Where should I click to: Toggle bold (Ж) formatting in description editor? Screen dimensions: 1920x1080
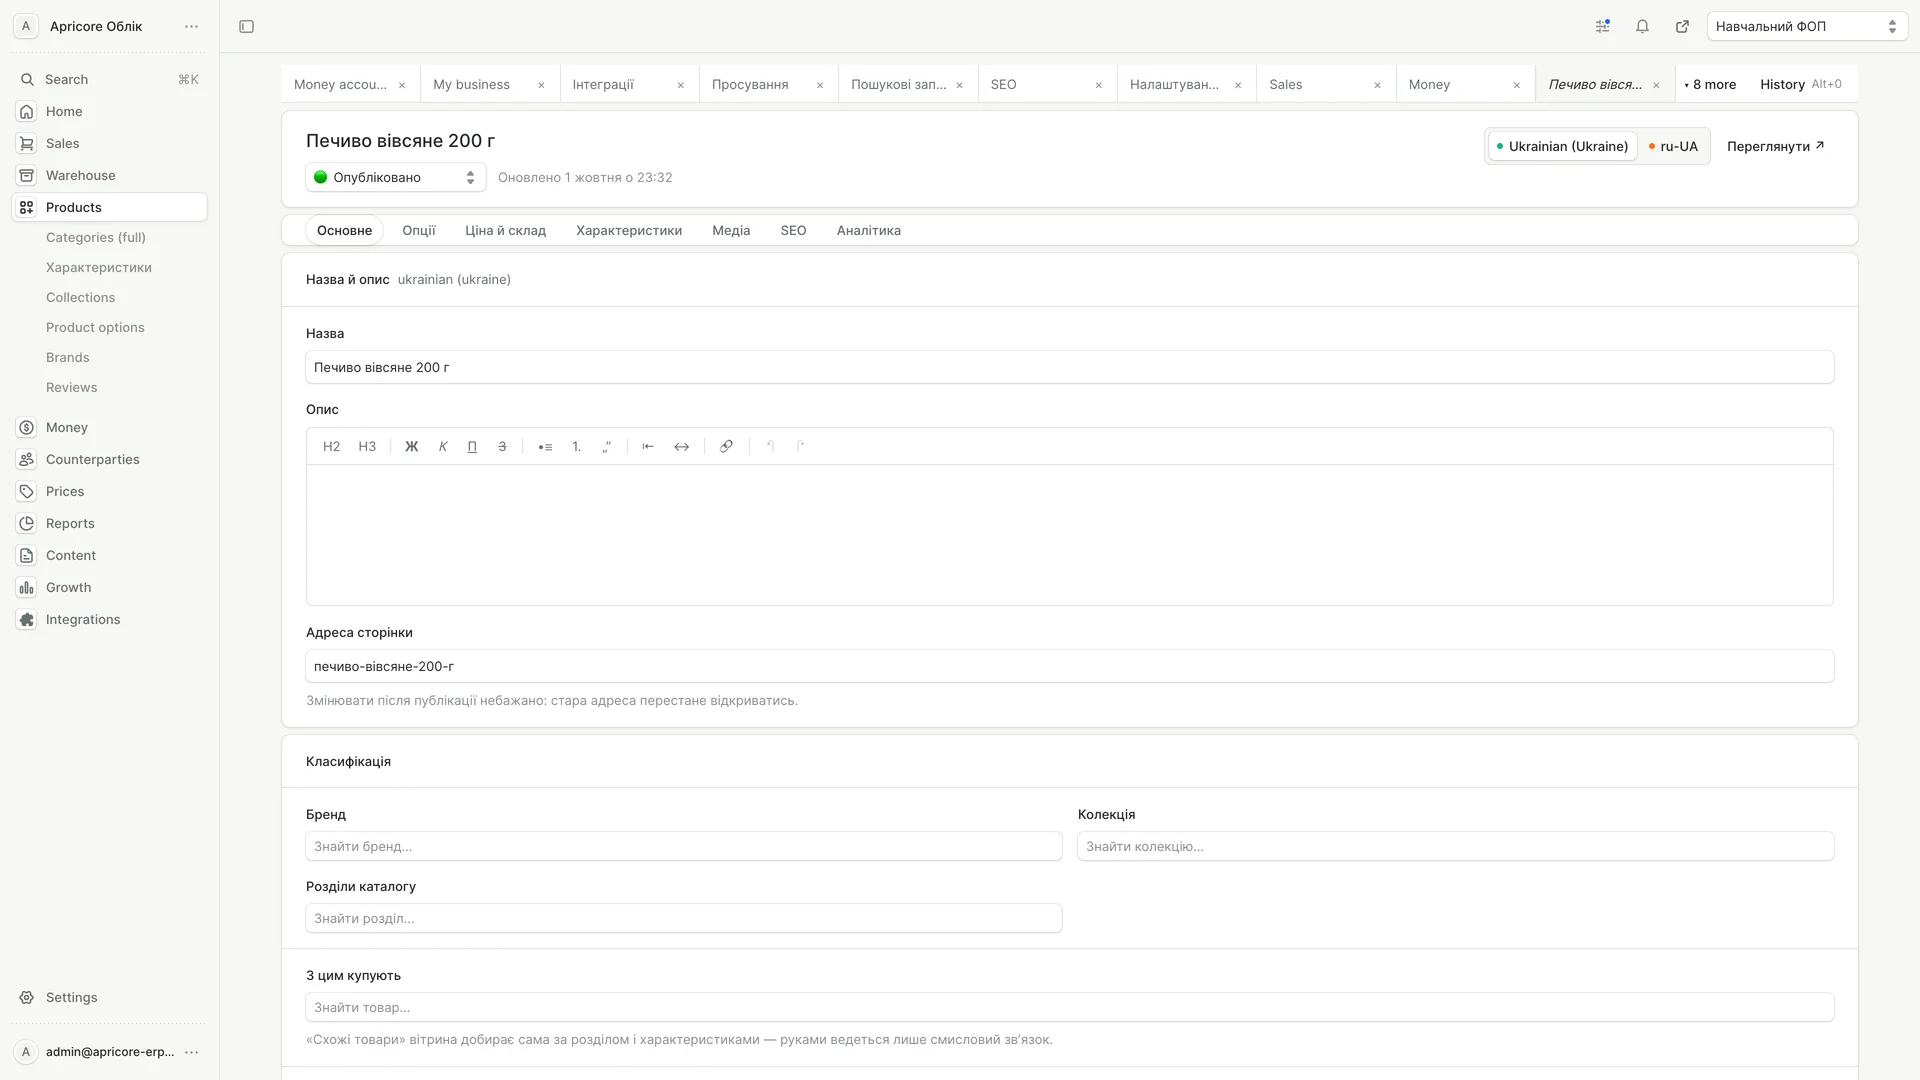pos(411,447)
